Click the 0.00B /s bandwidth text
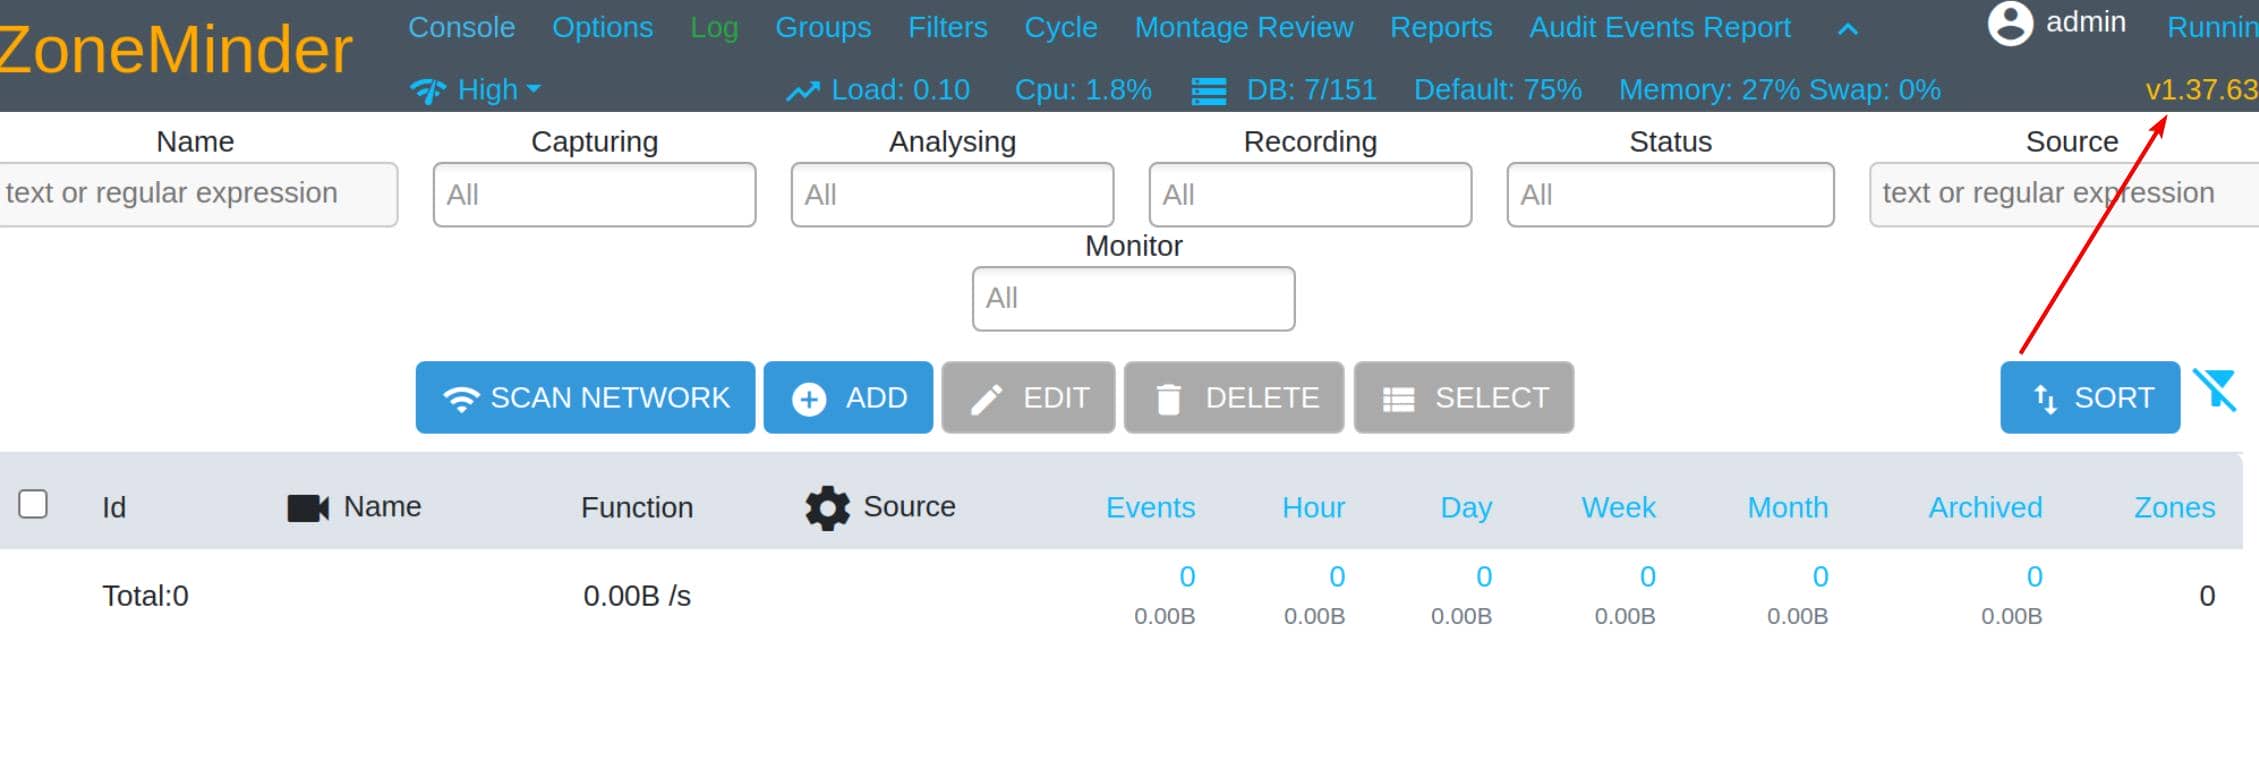 pos(637,596)
